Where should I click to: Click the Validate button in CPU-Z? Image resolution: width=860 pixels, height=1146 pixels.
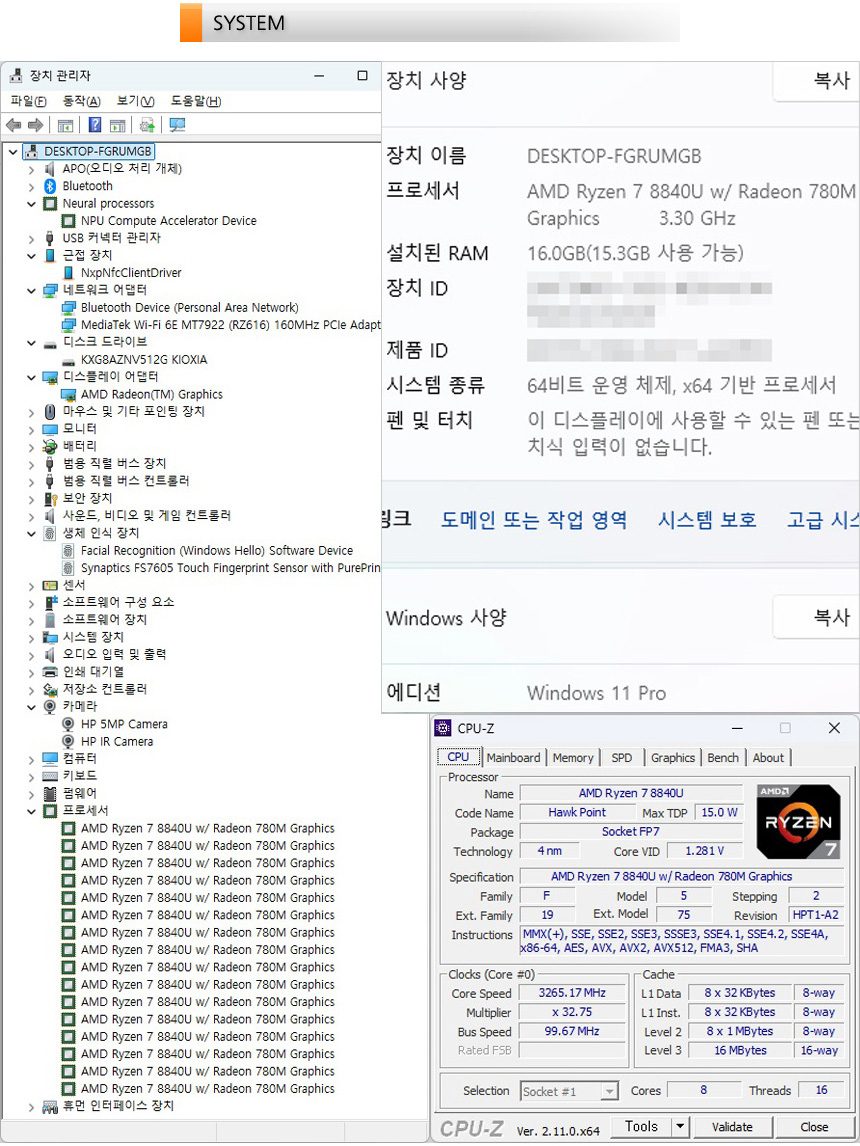click(732, 1127)
